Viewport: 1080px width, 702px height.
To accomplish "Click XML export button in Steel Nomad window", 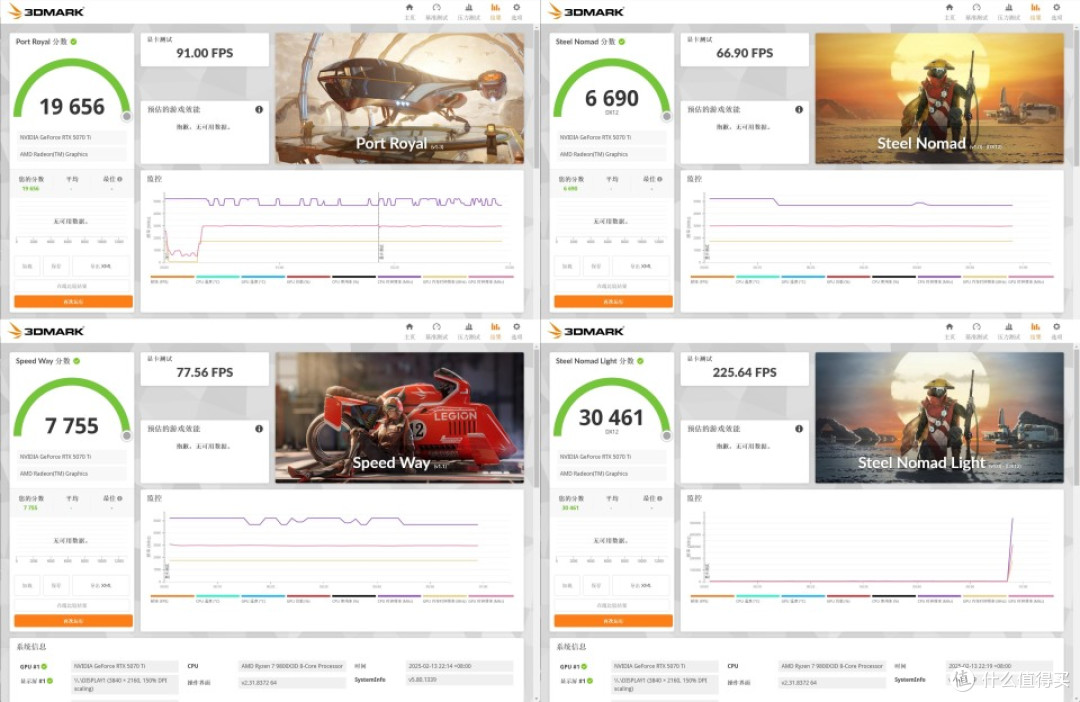I will tap(641, 266).
